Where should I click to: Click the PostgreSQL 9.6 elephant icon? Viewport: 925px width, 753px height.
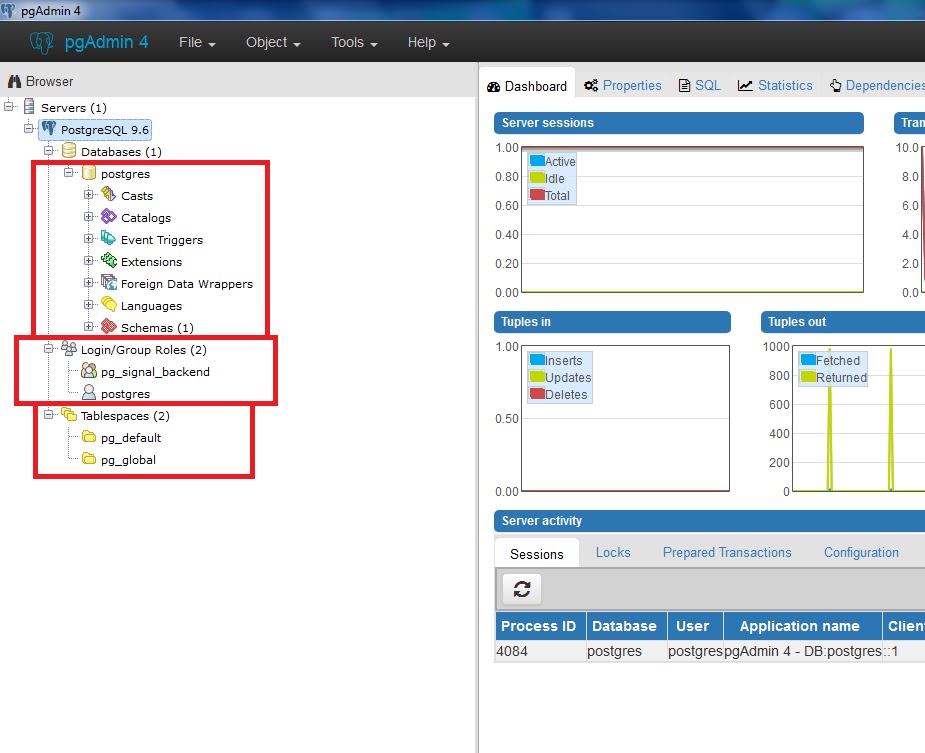[x=49, y=129]
